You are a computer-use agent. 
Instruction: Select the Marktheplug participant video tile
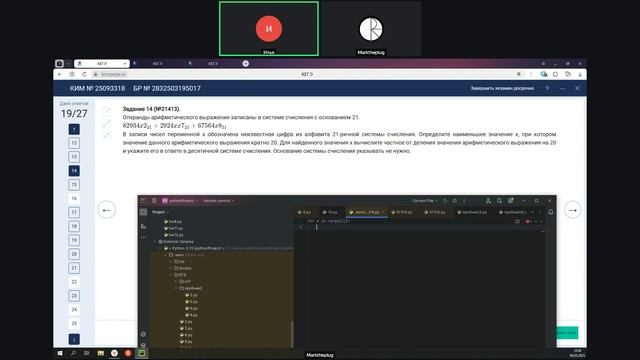pos(371,29)
